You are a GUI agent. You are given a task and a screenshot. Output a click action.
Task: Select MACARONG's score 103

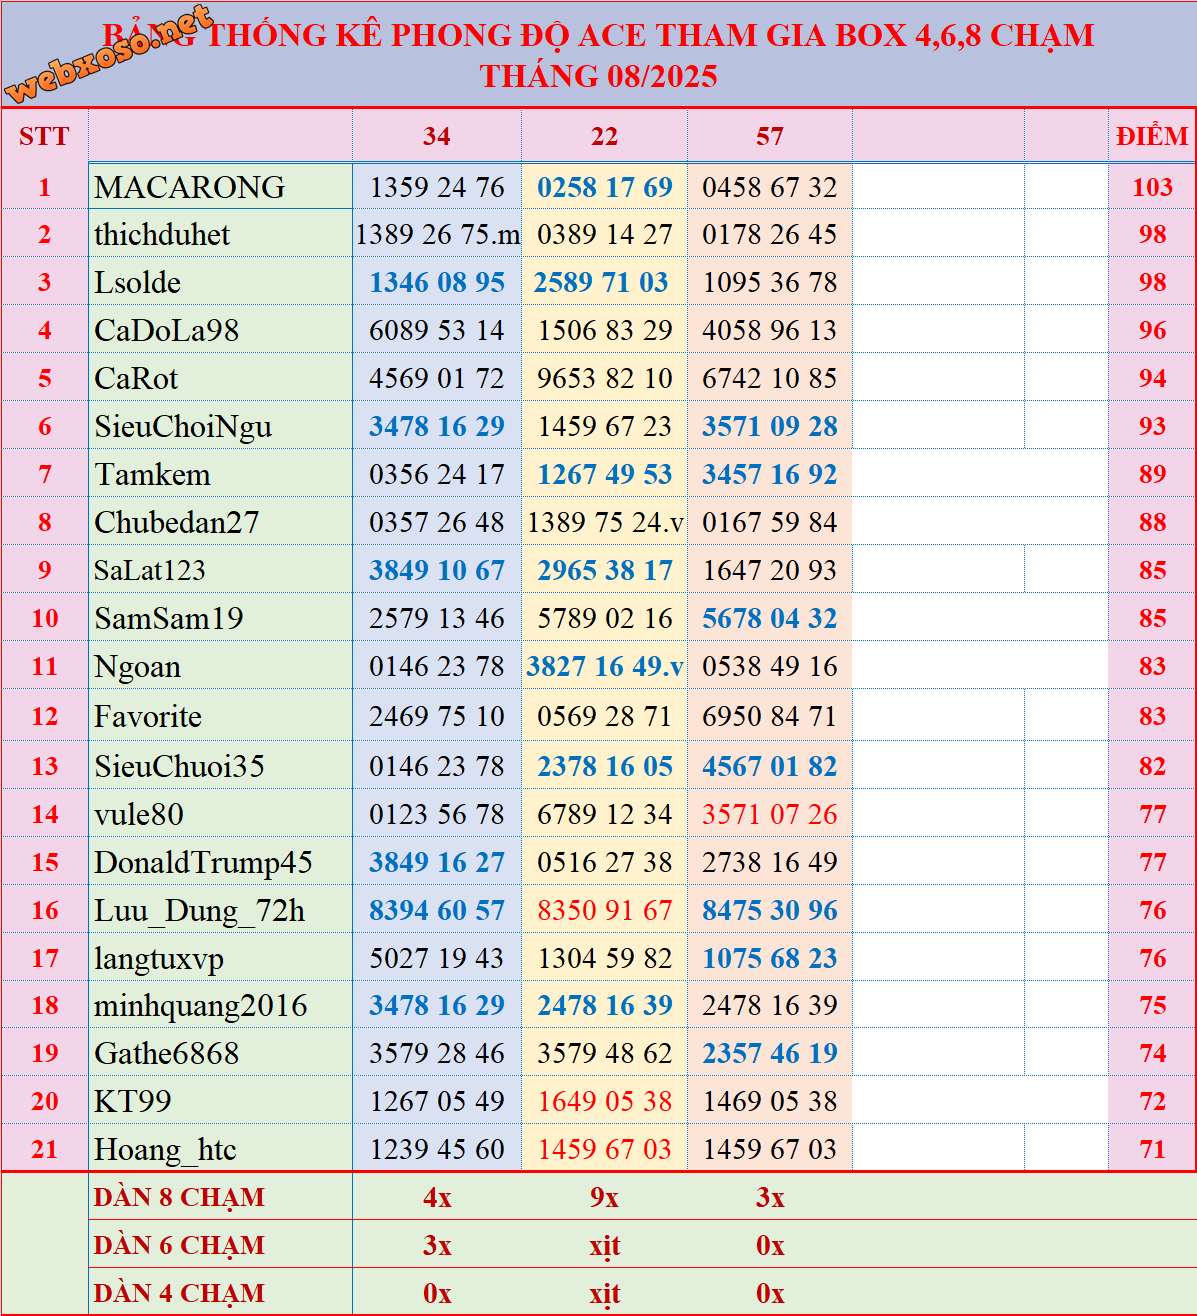tap(1152, 187)
